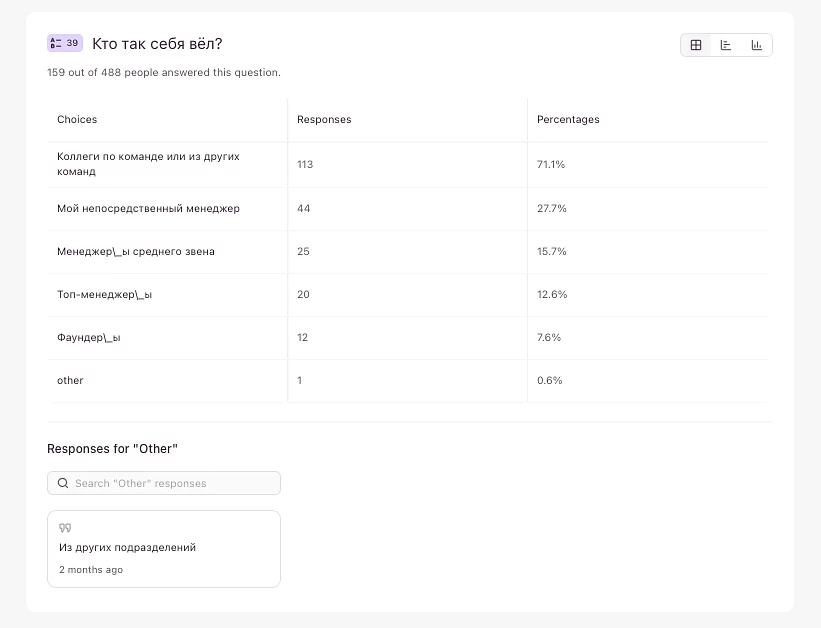The width and height of the screenshot is (821, 628).
Task: Switch to horizontal bar chart view
Action: point(726,45)
